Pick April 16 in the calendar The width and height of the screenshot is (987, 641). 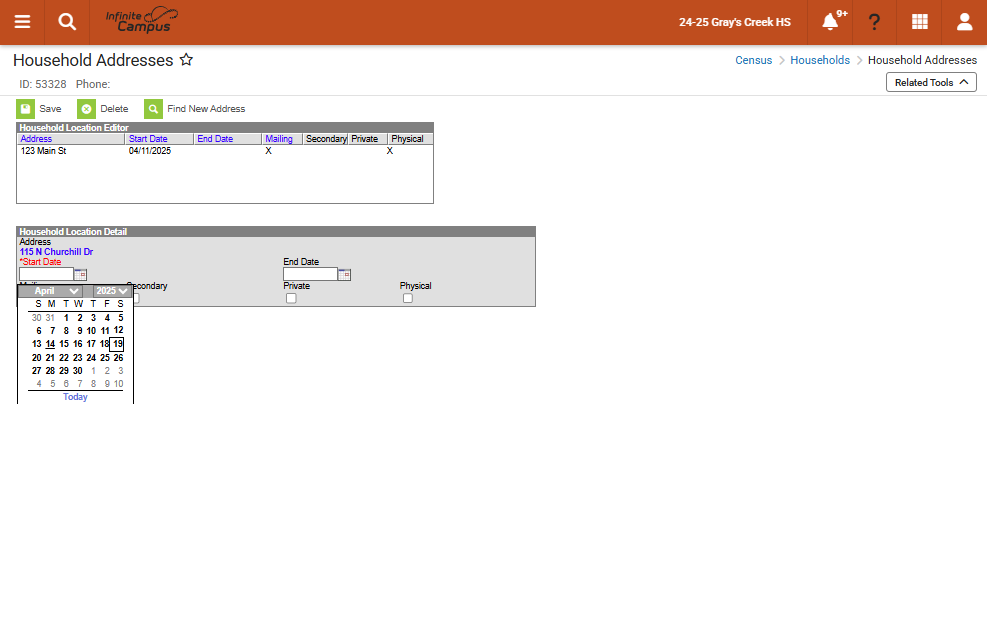[77, 344]
